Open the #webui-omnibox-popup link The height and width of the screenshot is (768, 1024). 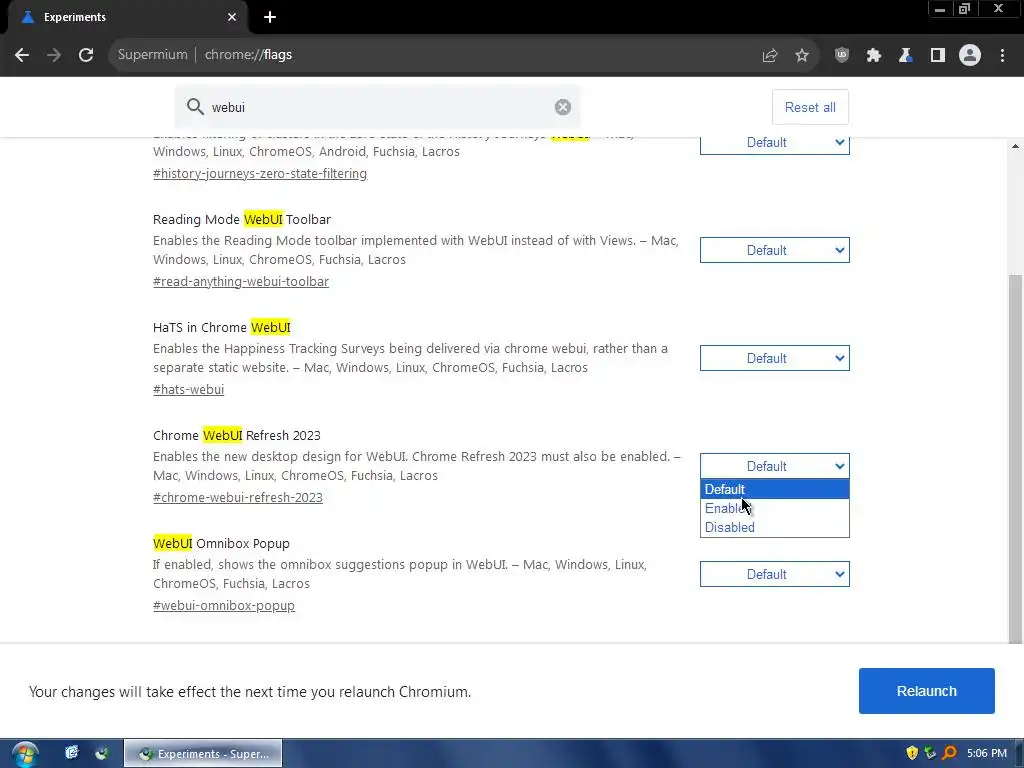(223, 605)
